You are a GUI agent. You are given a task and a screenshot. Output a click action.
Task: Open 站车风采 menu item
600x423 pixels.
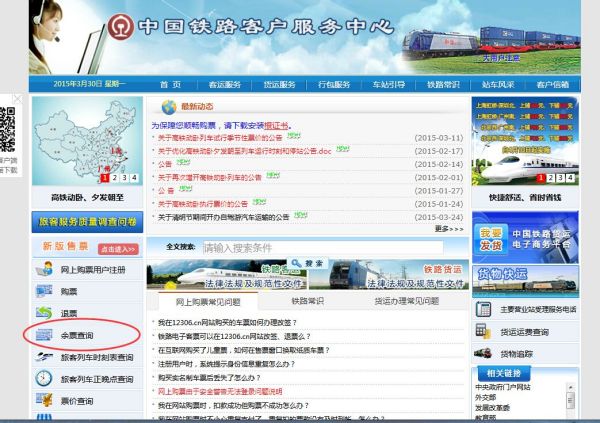coord(498,85)
